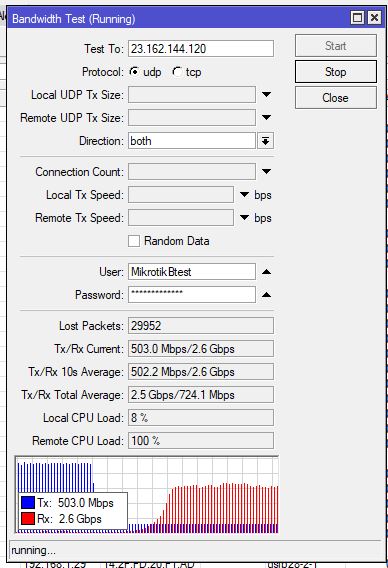Expand the Connection Count field
388x568 pixels.
(266, 171)
